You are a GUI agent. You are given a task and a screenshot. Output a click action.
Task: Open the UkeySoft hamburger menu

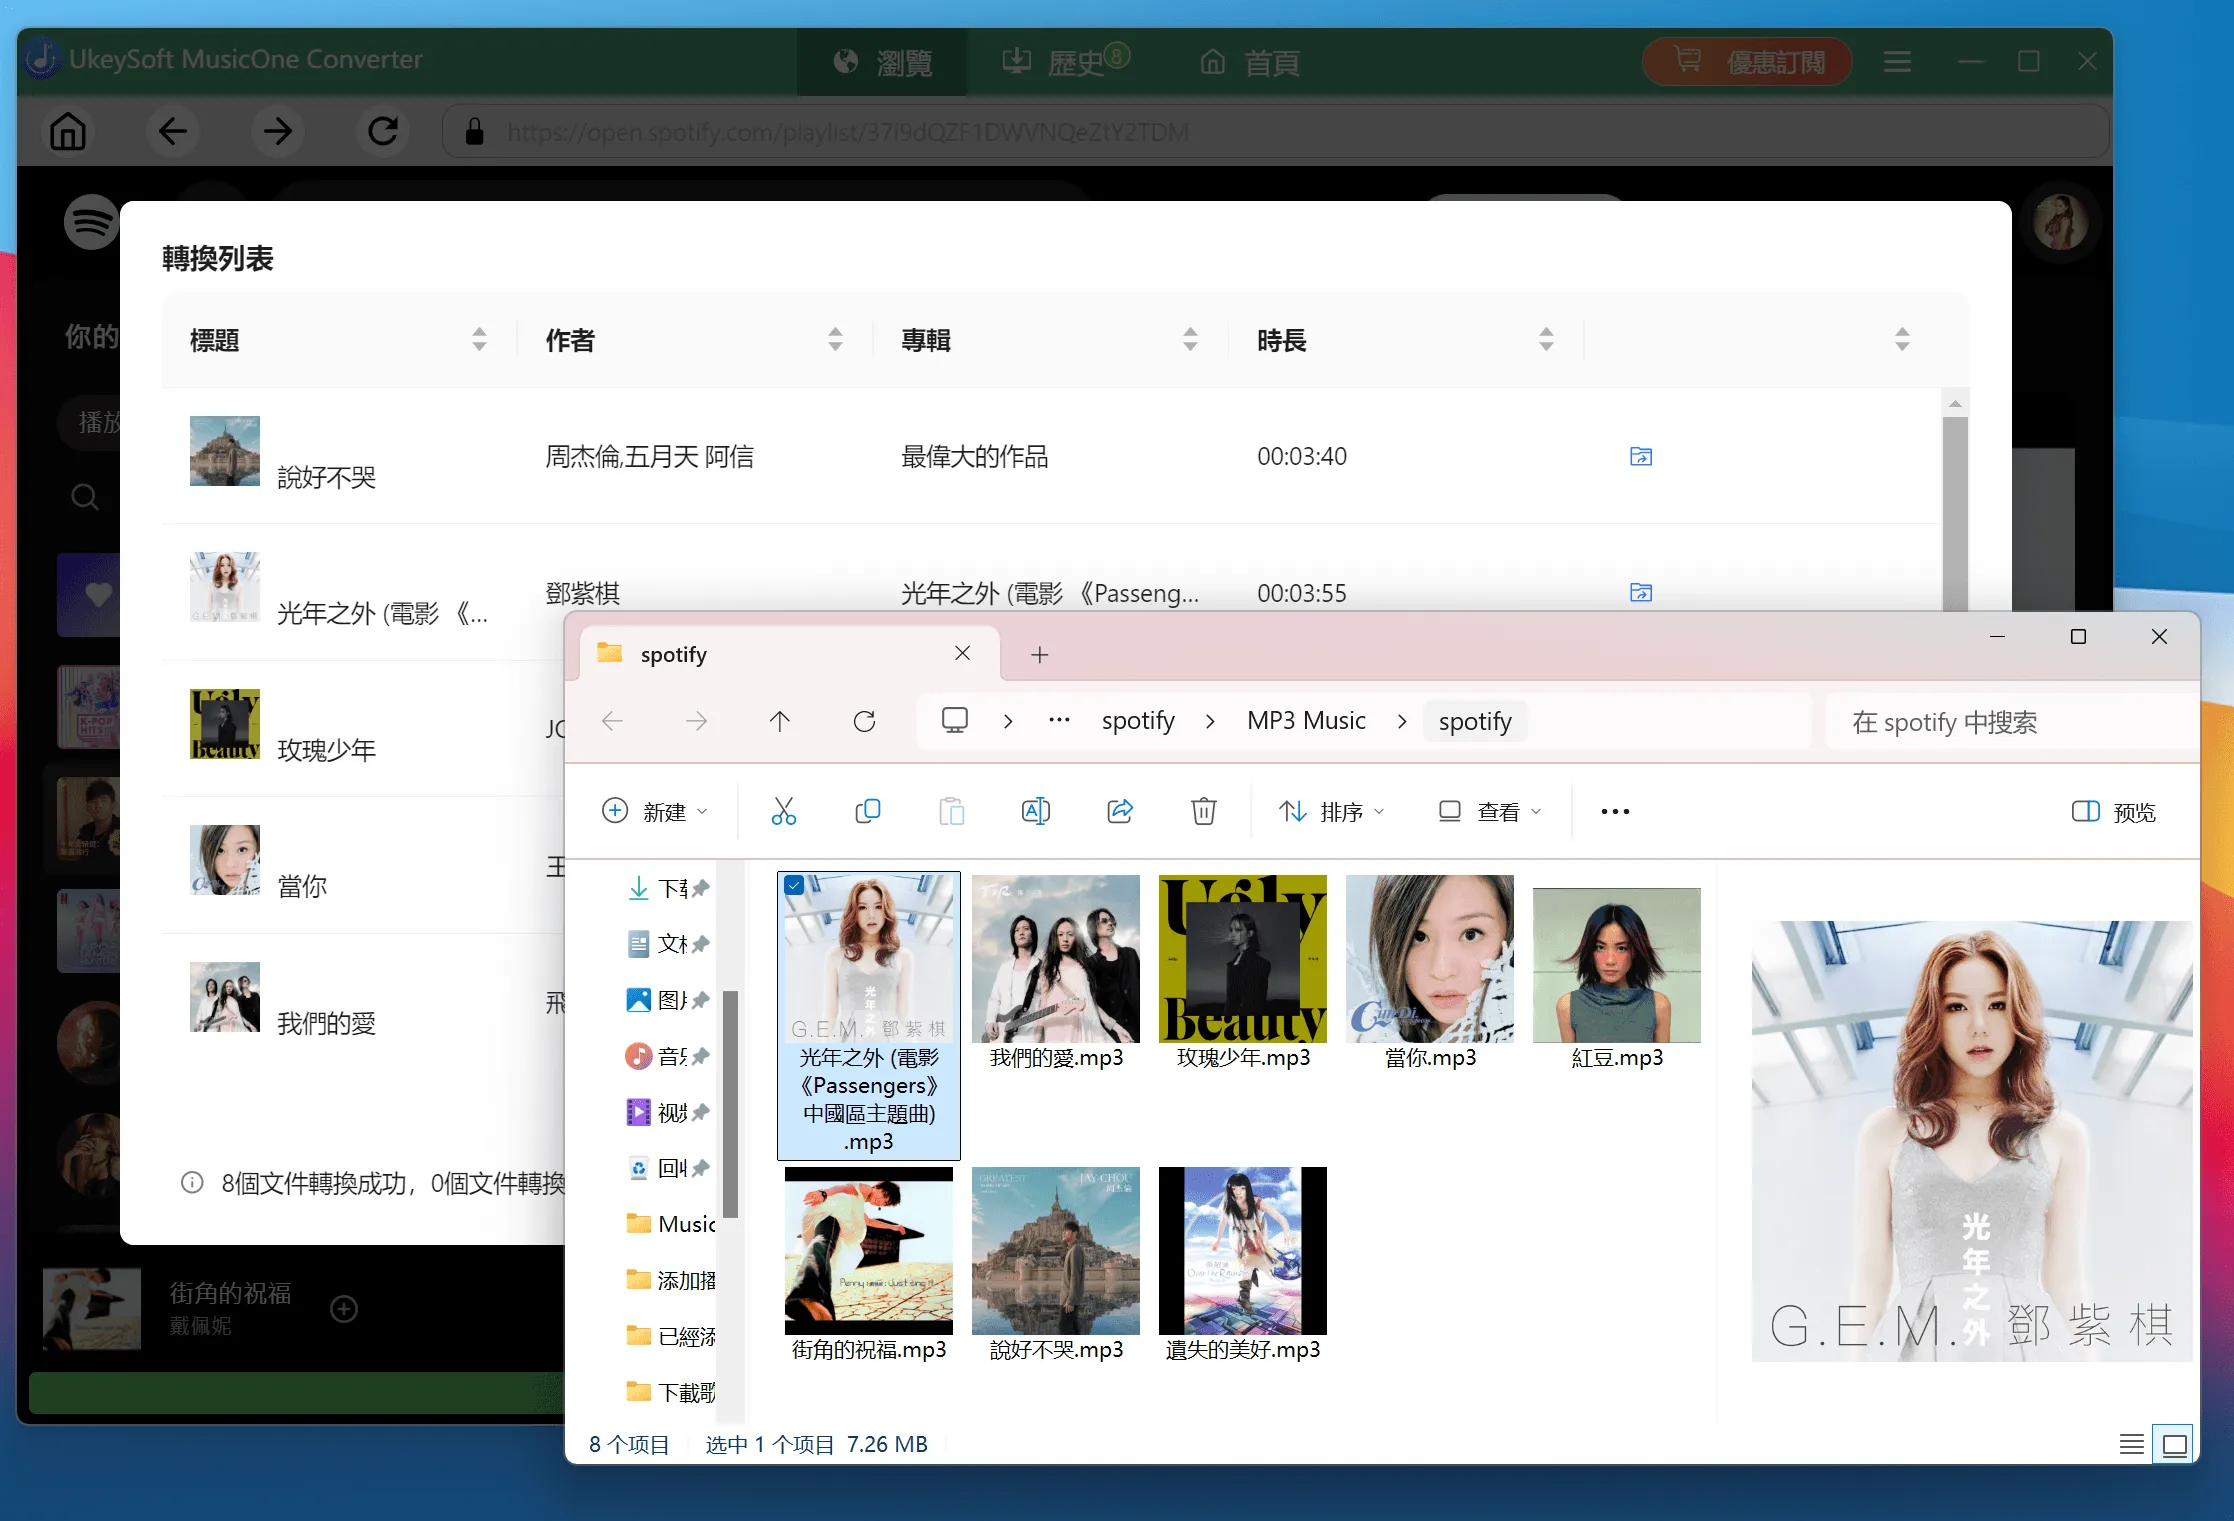coord(1897,62)
